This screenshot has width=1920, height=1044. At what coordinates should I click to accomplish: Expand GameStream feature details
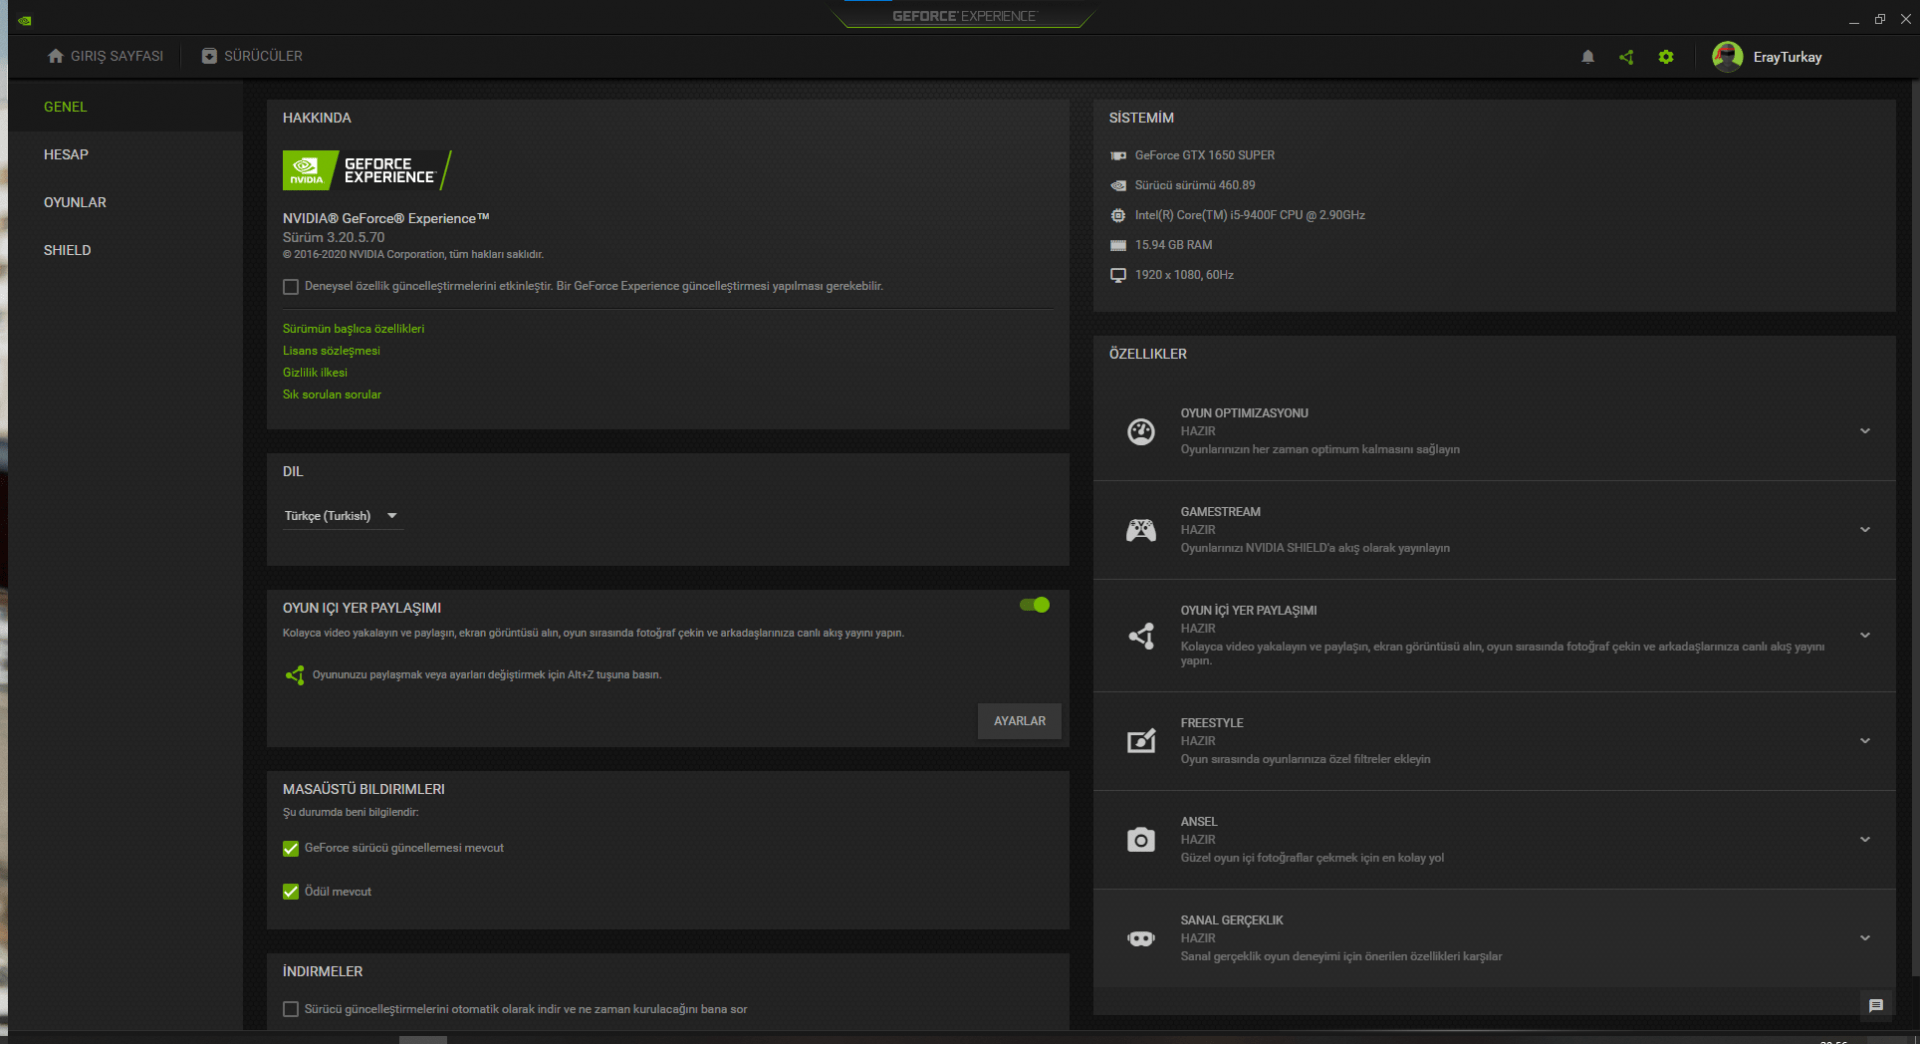pyautogui.click(x=1865, y=530)
